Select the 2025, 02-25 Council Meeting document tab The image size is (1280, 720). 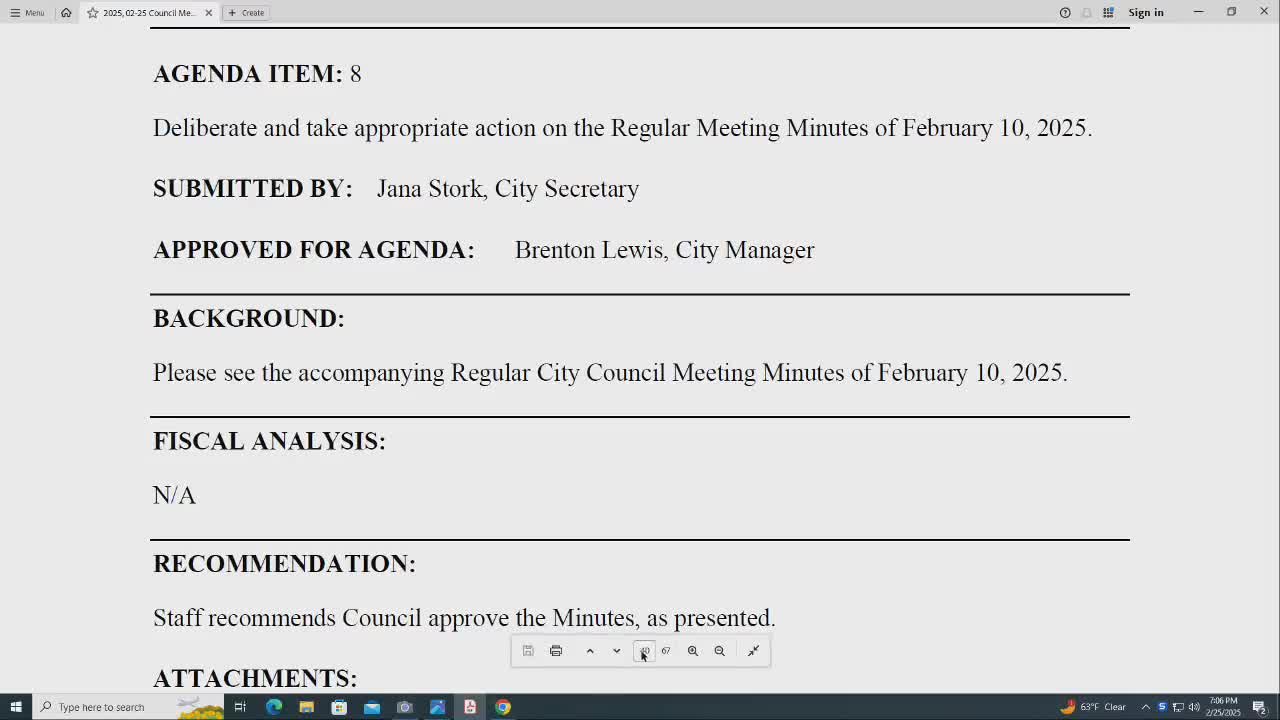click(x=149, y=13)
